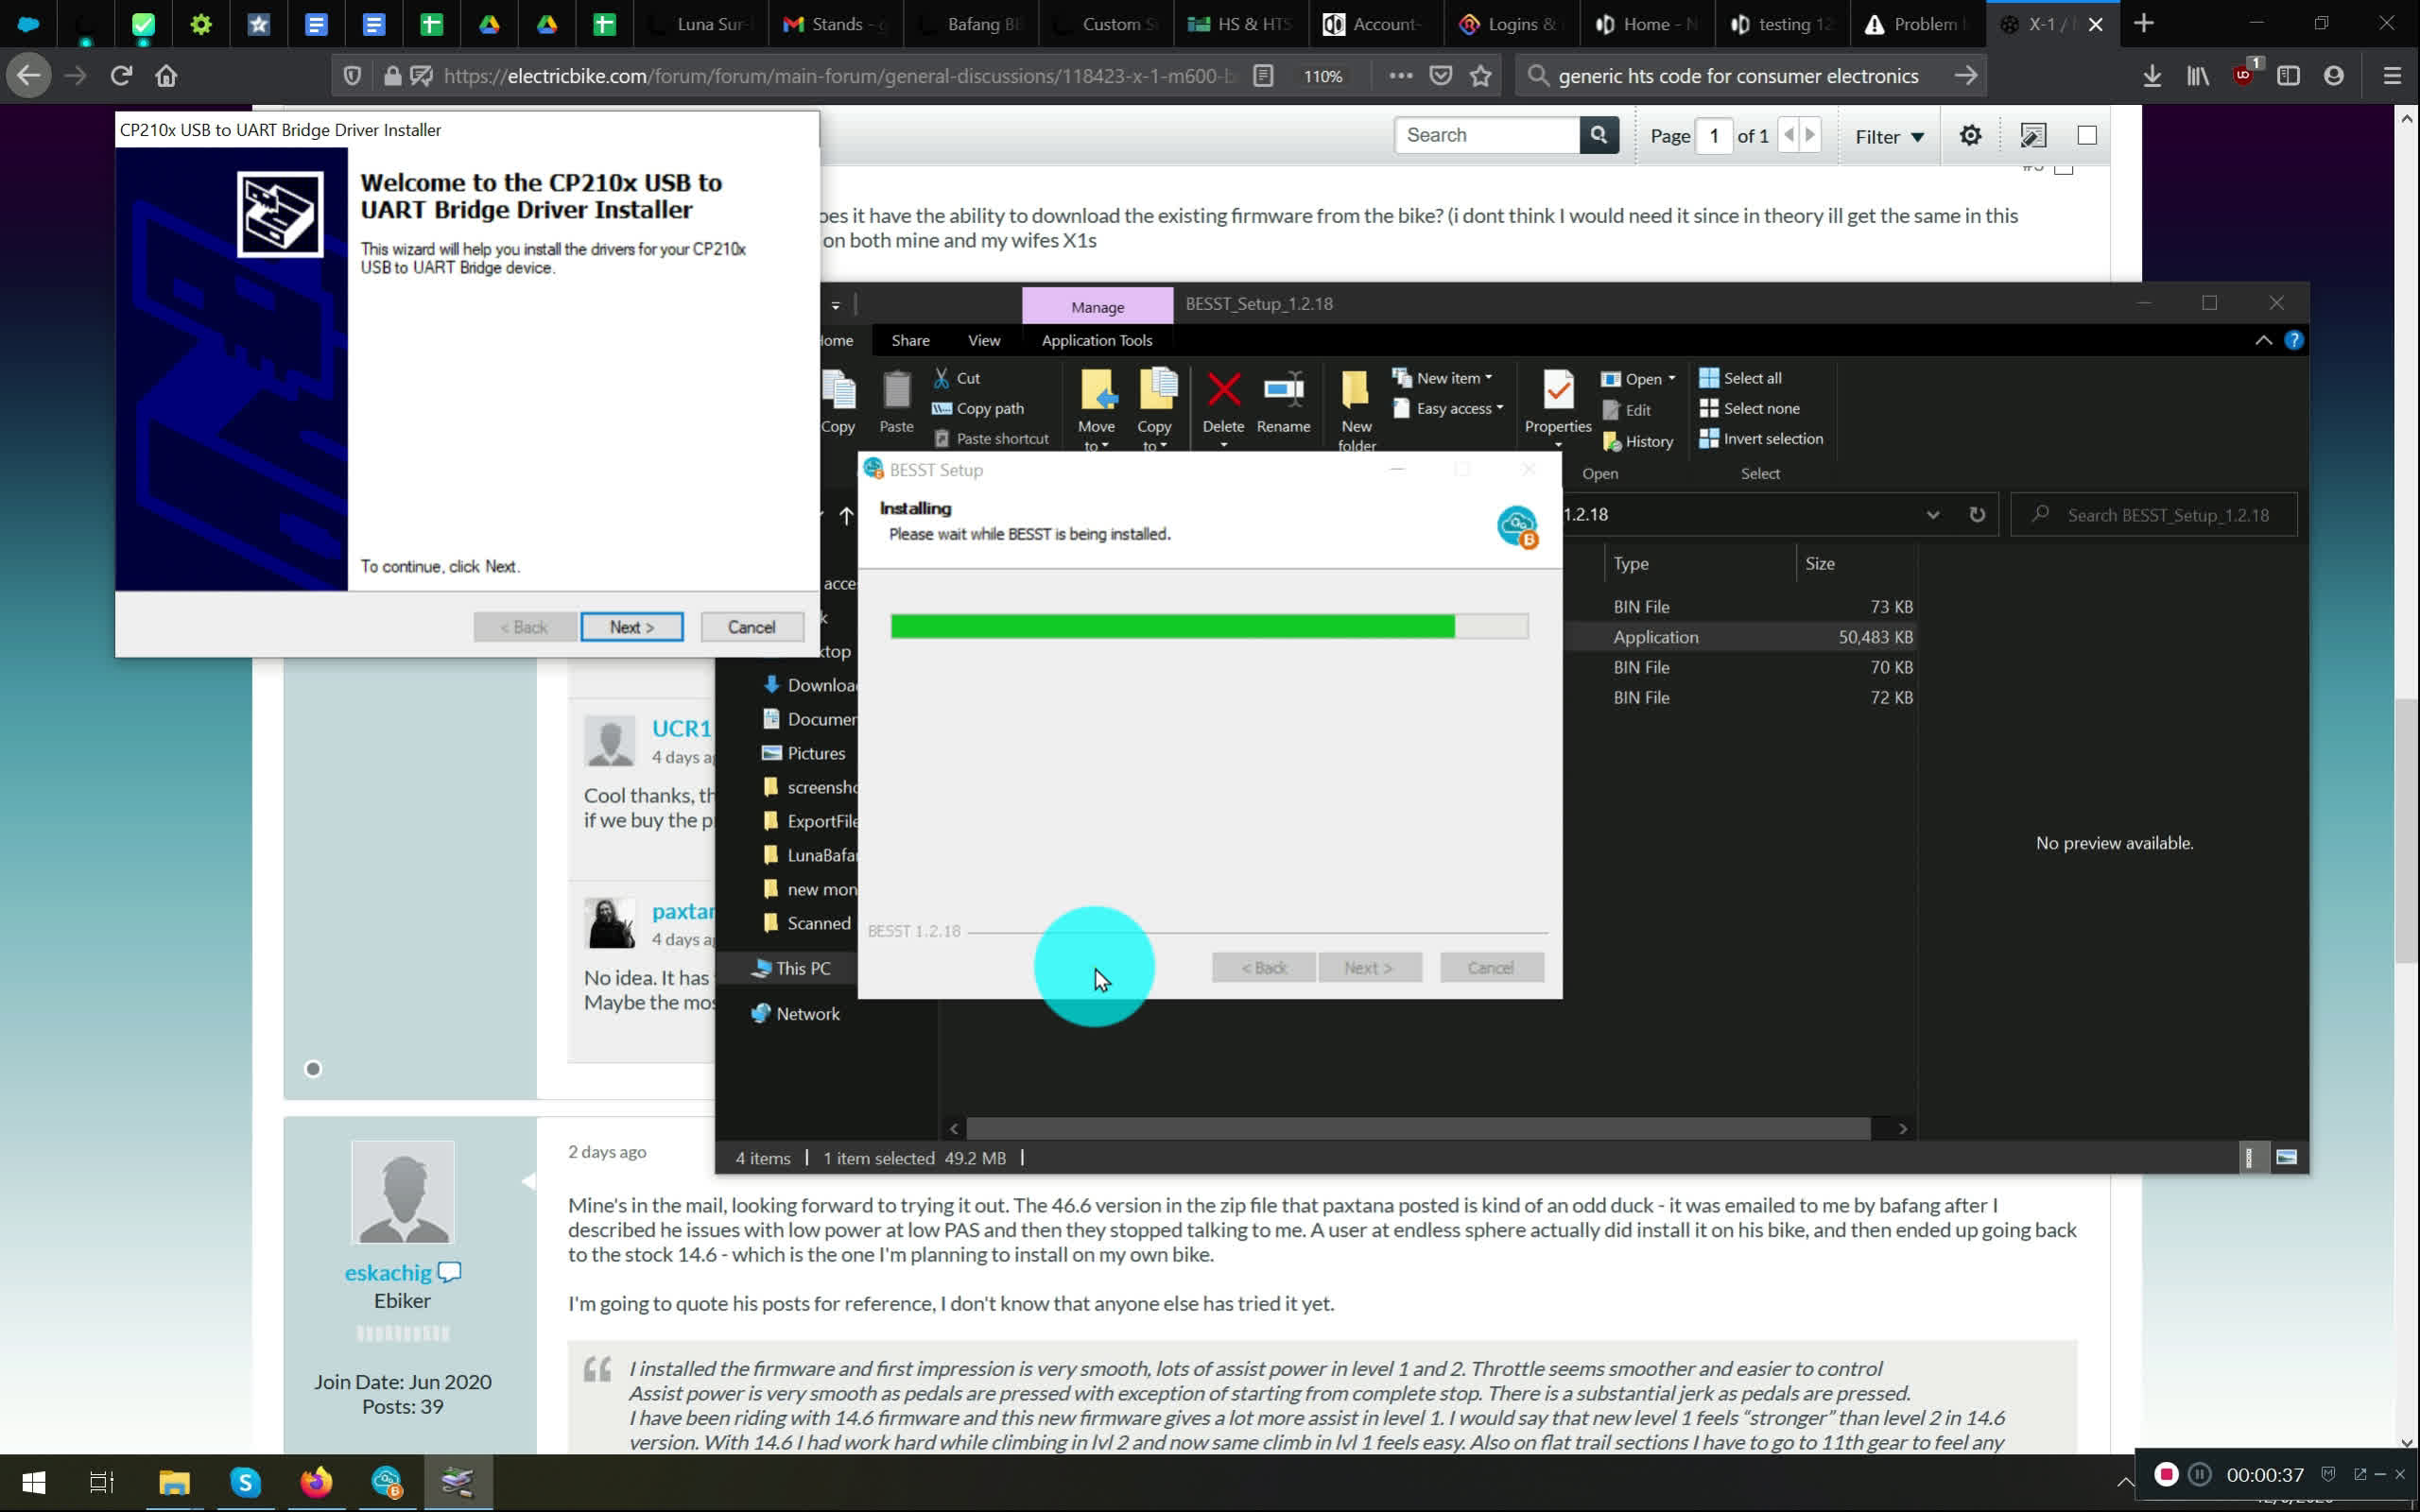Screen dimensions: 2420x1512
Task: Open eskachig user profile link
Action: tap(388, 1272)
